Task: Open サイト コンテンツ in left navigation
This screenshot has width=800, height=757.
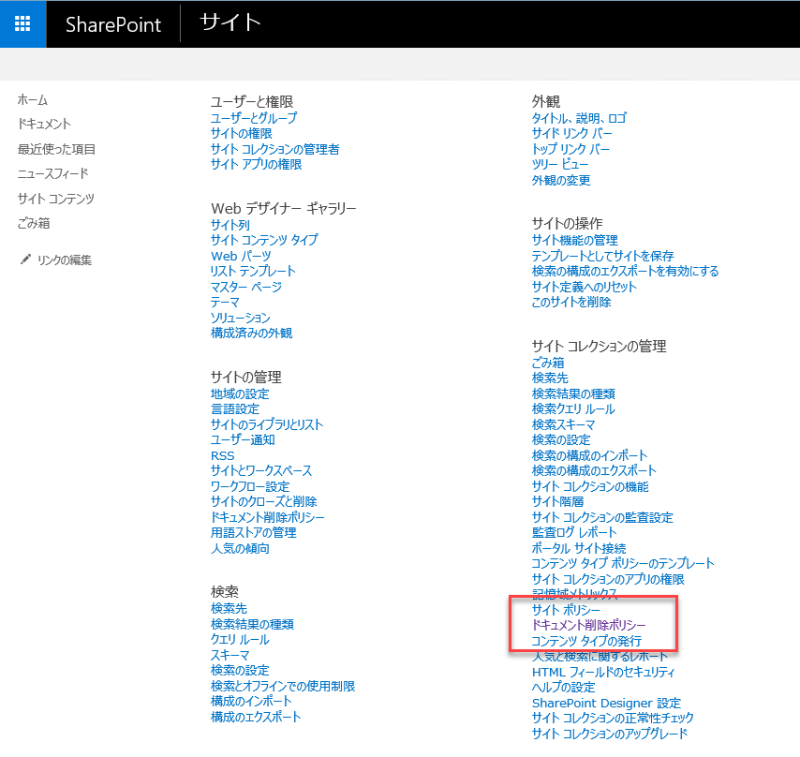Action: tap(56, 198)
